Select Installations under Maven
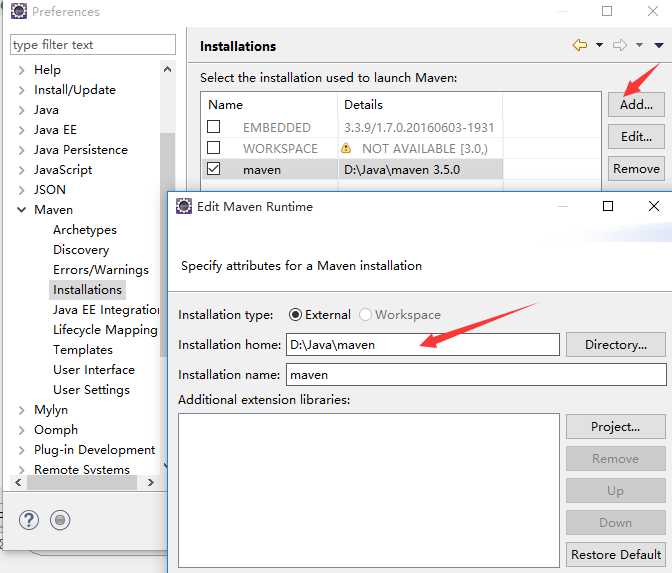This screenshot has height=573, width=672. pos(87,290)
